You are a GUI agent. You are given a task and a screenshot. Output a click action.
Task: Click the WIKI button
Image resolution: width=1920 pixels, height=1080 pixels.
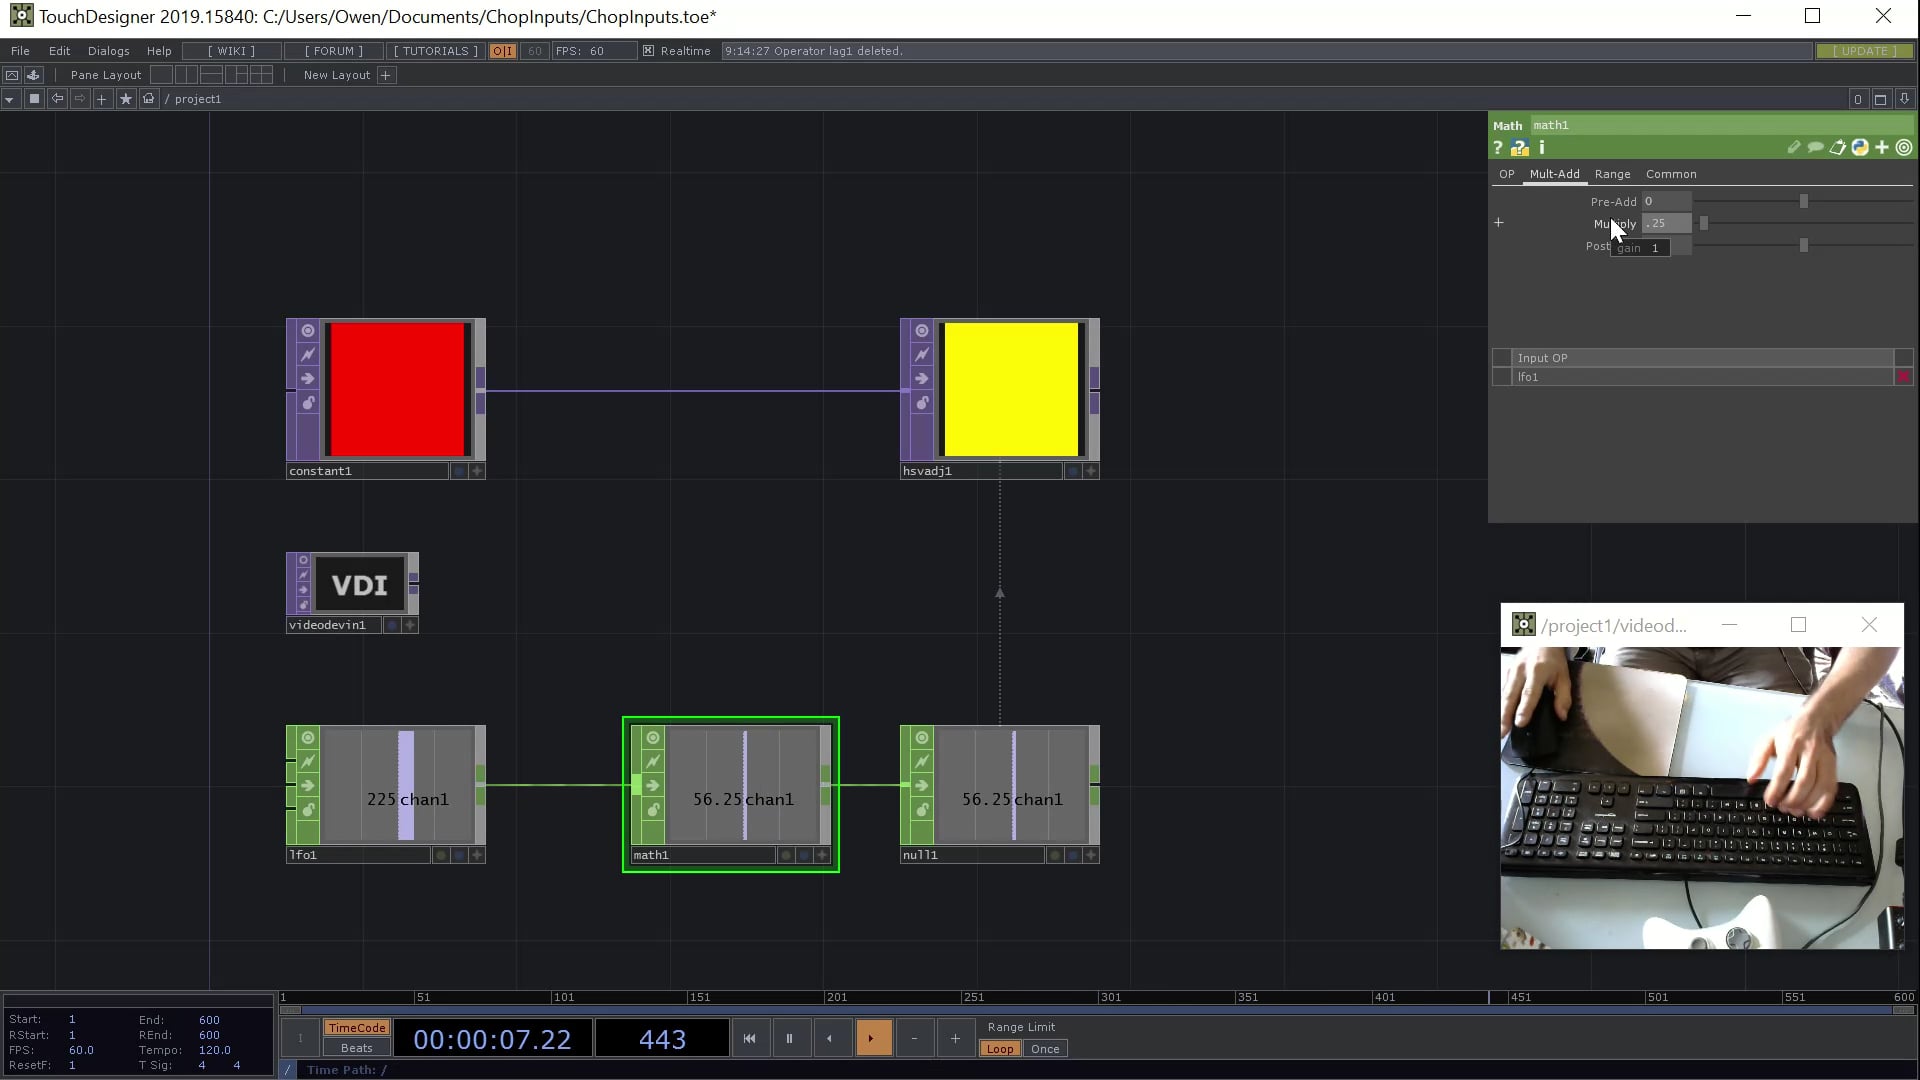tap(231, 50)
